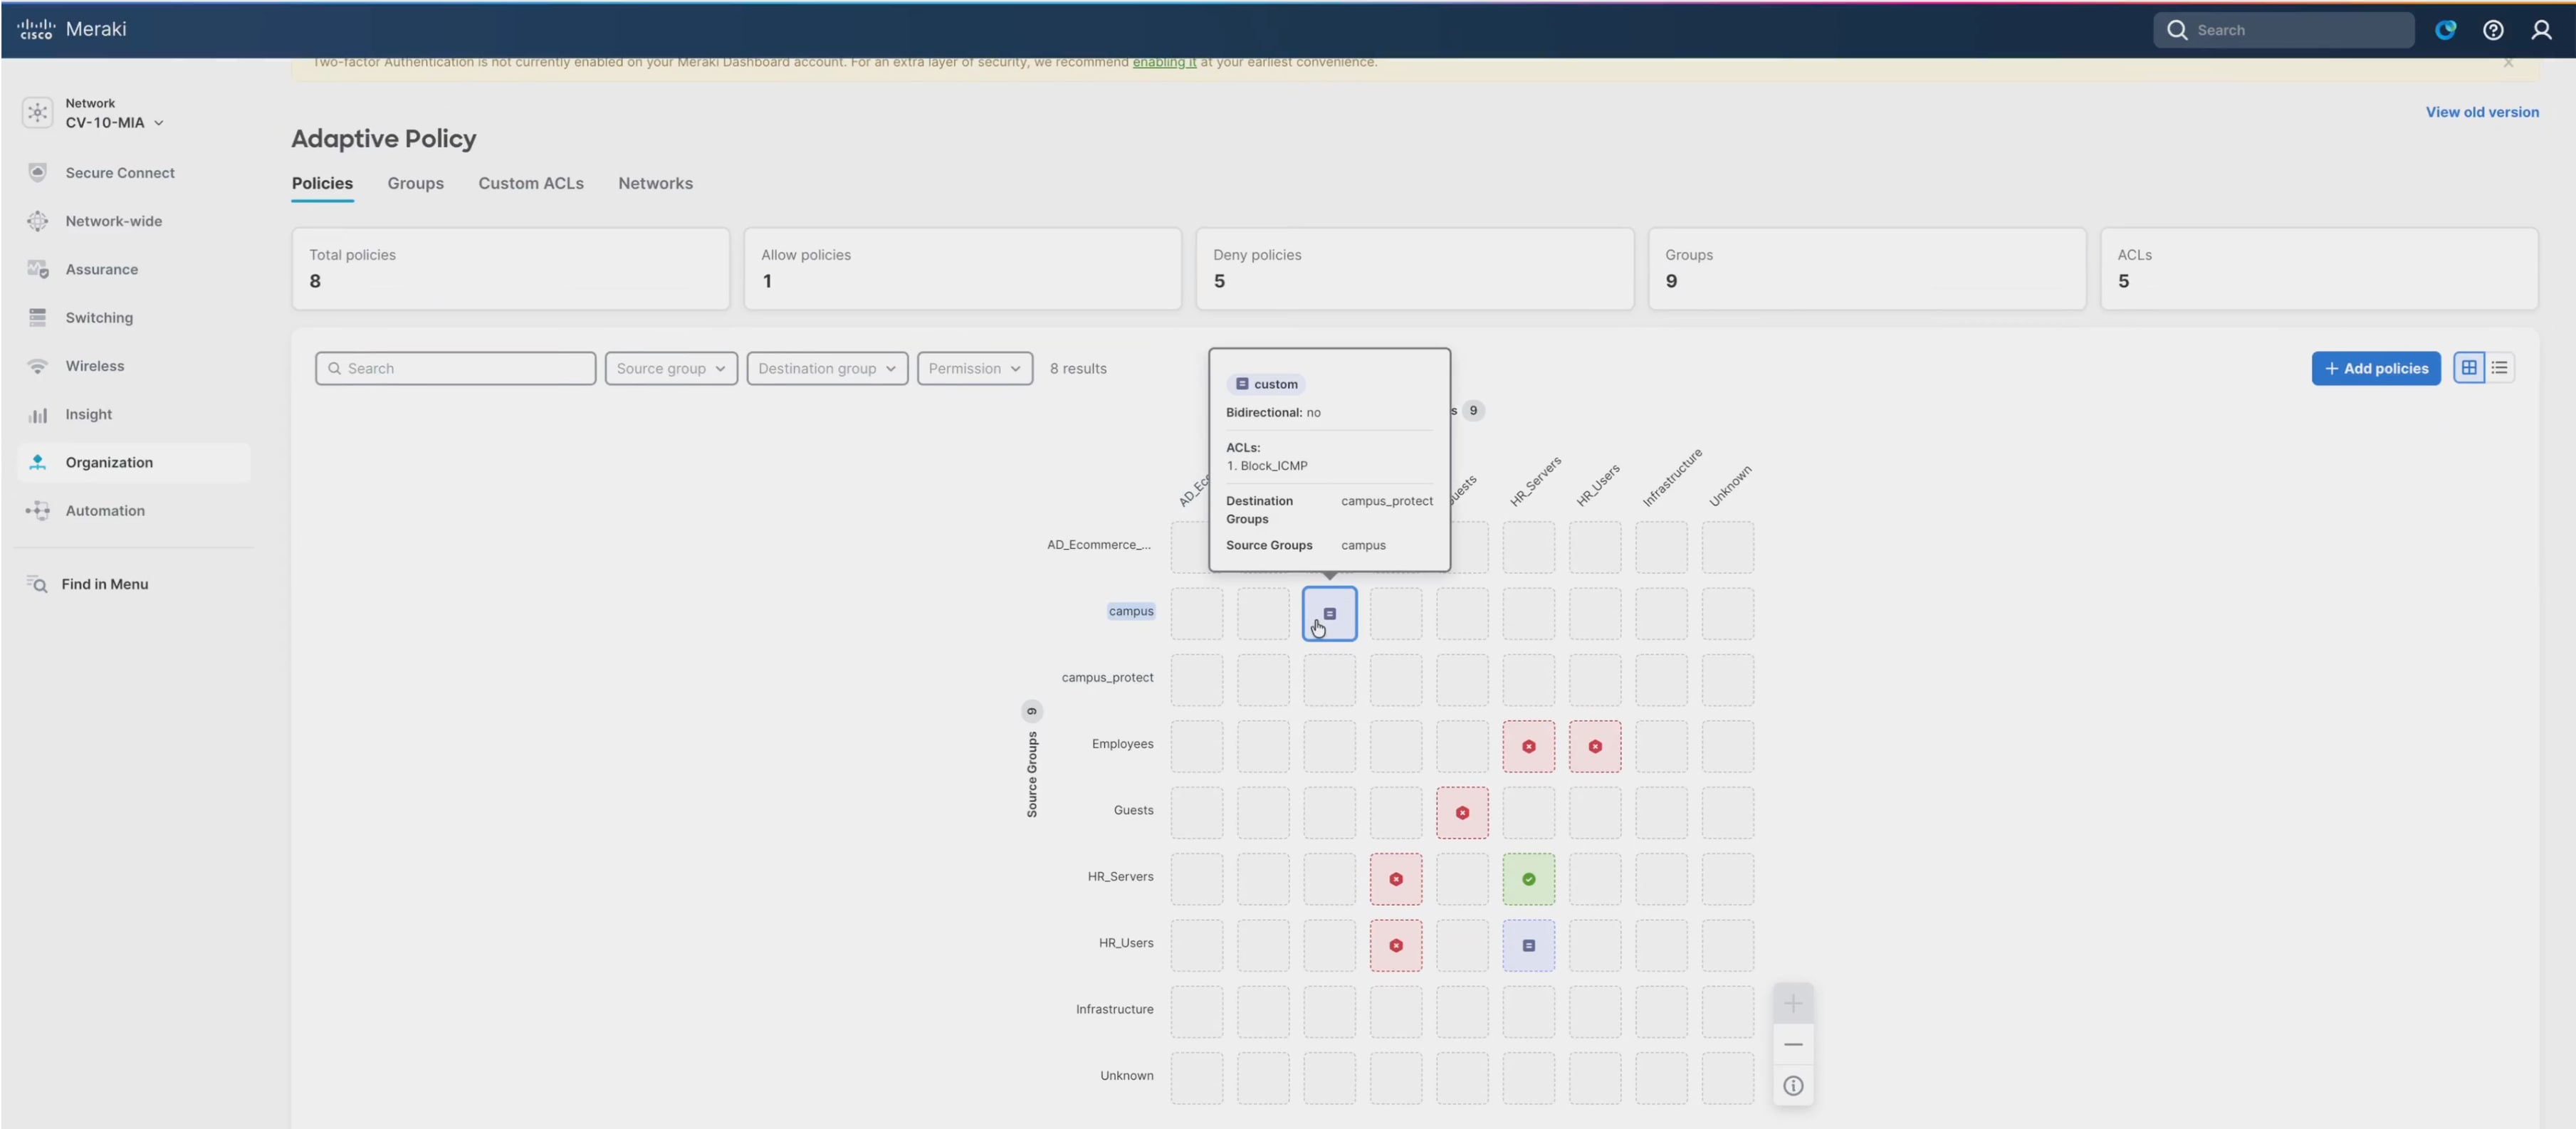Open the user account profile icon
Screen dimensions: 2576x1129
coord(2541,30)
